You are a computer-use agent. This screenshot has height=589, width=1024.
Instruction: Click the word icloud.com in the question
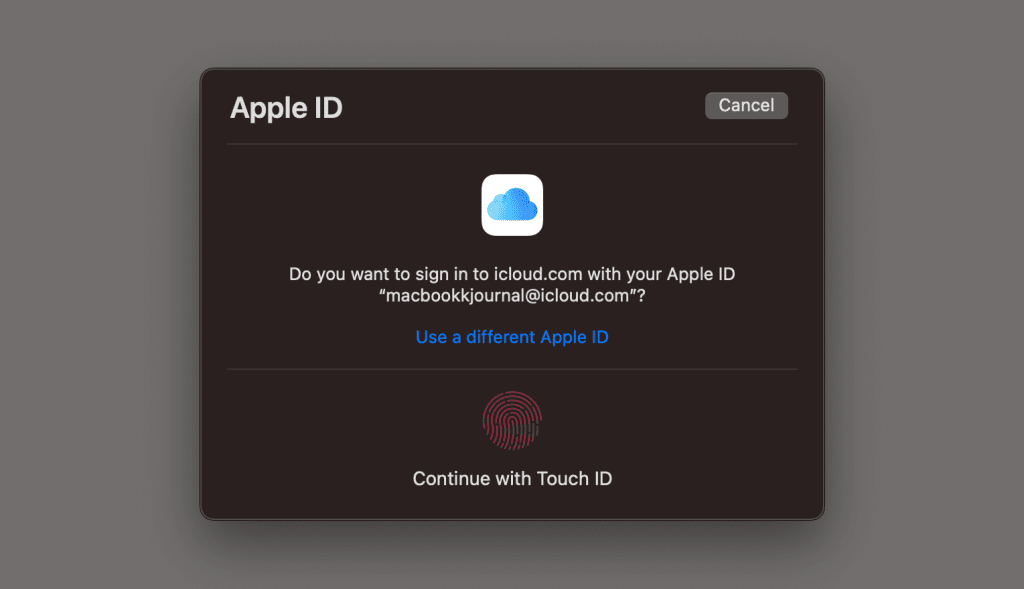[x=537, y=274]
